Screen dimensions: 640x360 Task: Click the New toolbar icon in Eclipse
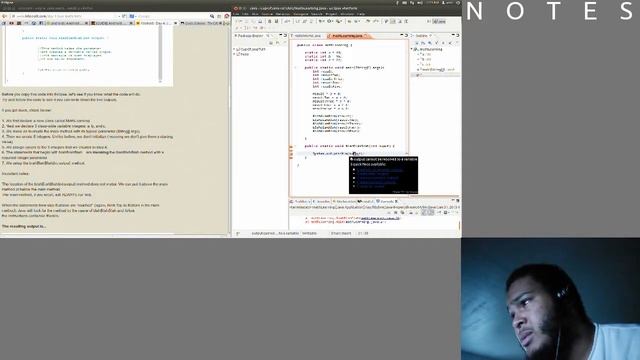click(x=238, y=21)
